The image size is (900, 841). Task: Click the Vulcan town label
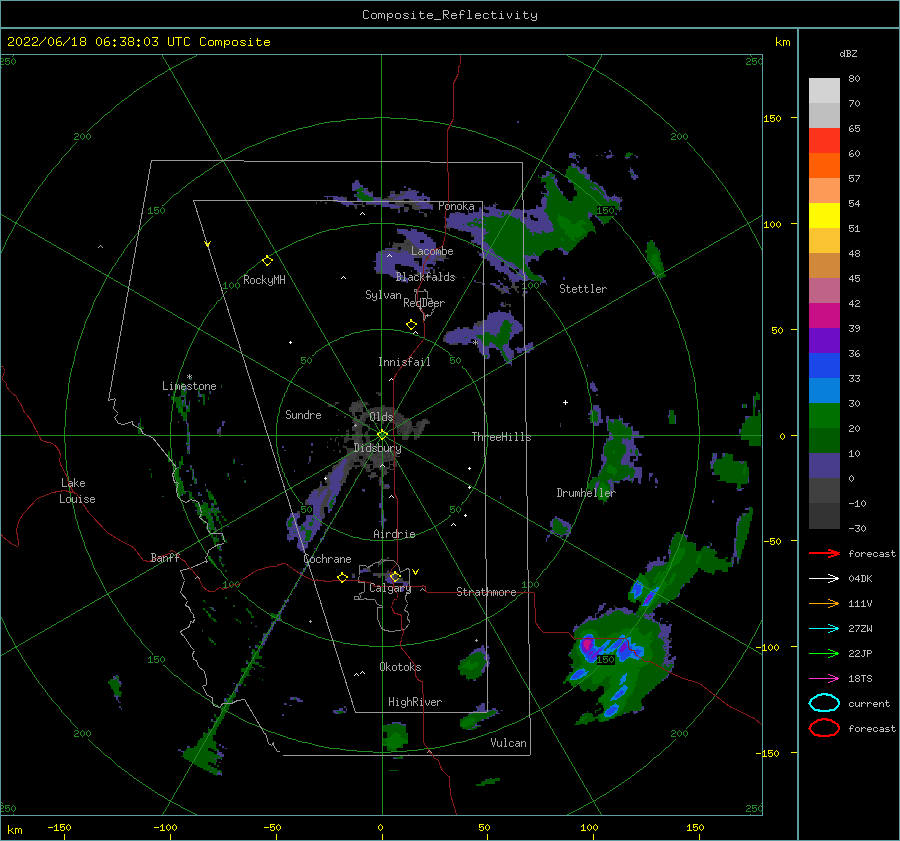point(508,743)
